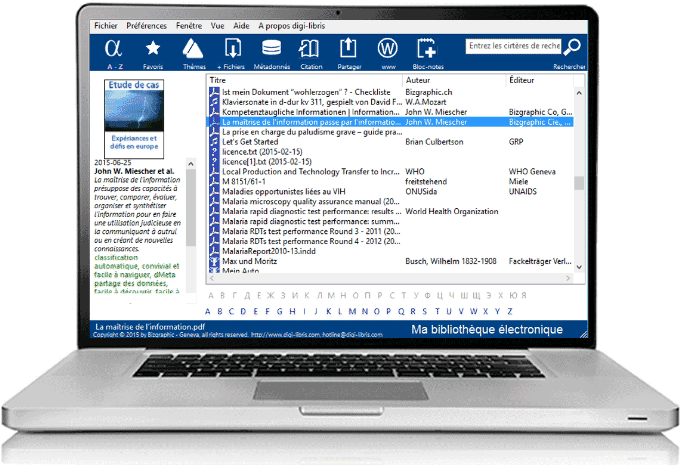Screen dimensions: 680x465
Task: Filter by Latin letter K
Action: 329,311
